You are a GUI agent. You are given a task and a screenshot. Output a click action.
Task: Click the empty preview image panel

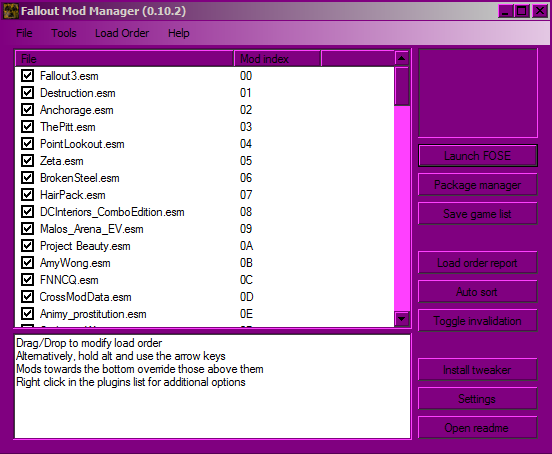point(478,93)
